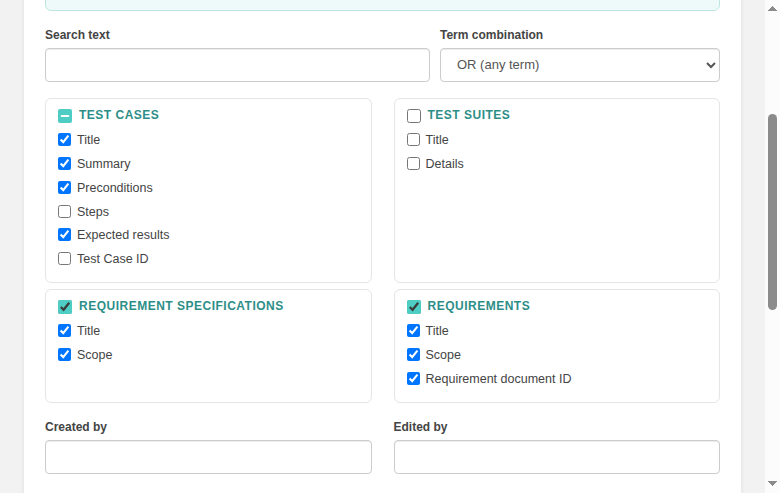Viewport: 780px width, 493px height.
Task: Uncheck the Preconditions checkbox
Action: (x=65, y=187)
